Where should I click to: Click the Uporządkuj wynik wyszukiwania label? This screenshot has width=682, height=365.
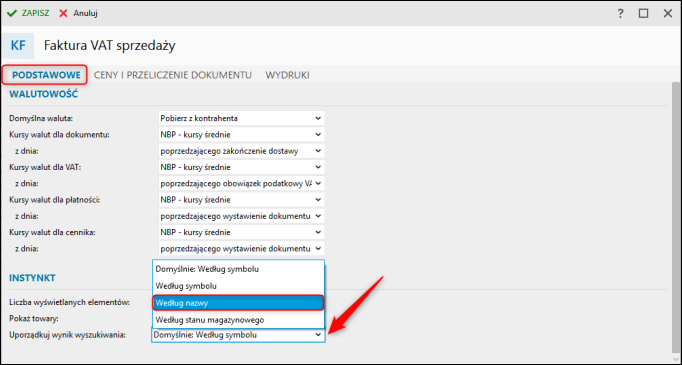(x=67, y=335)
